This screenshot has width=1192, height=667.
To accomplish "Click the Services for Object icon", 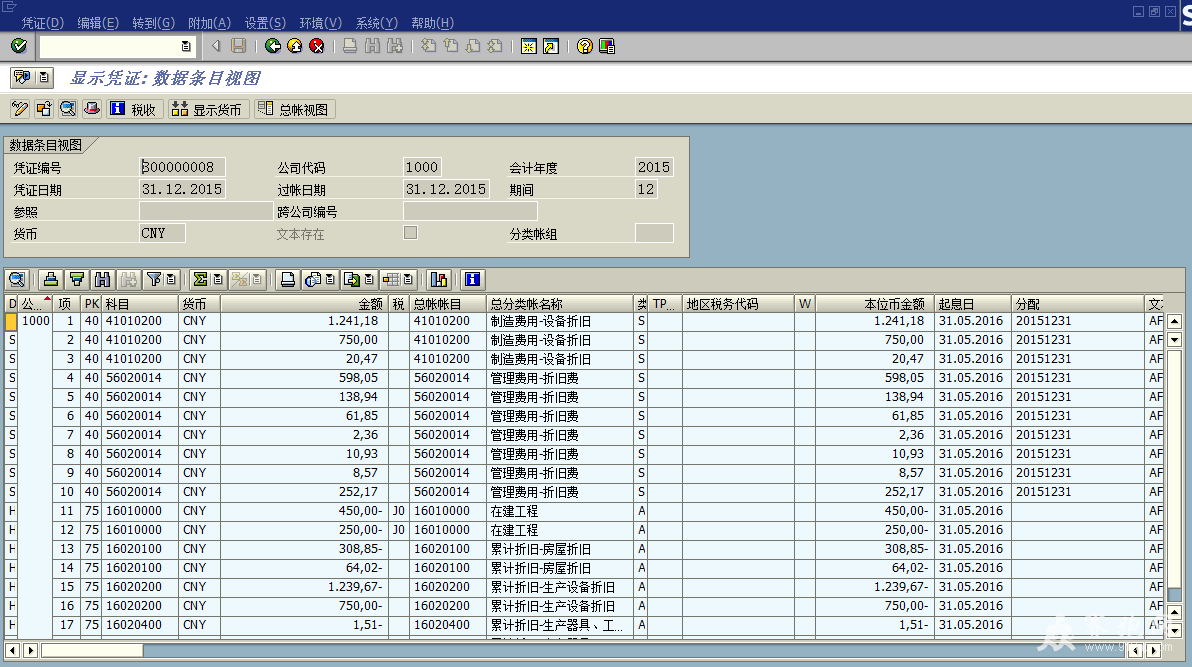I will coord(21,77).
